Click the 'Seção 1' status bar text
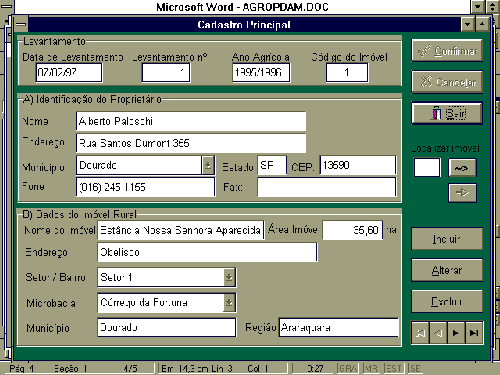This screenshot has height=375, width=500. [71, 368]
